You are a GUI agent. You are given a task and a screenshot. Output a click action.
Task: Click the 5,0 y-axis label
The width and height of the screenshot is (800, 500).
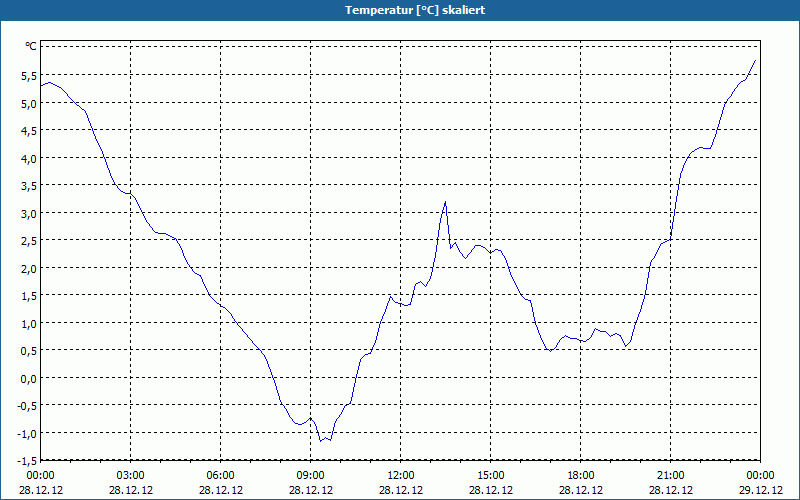point(29,103)
